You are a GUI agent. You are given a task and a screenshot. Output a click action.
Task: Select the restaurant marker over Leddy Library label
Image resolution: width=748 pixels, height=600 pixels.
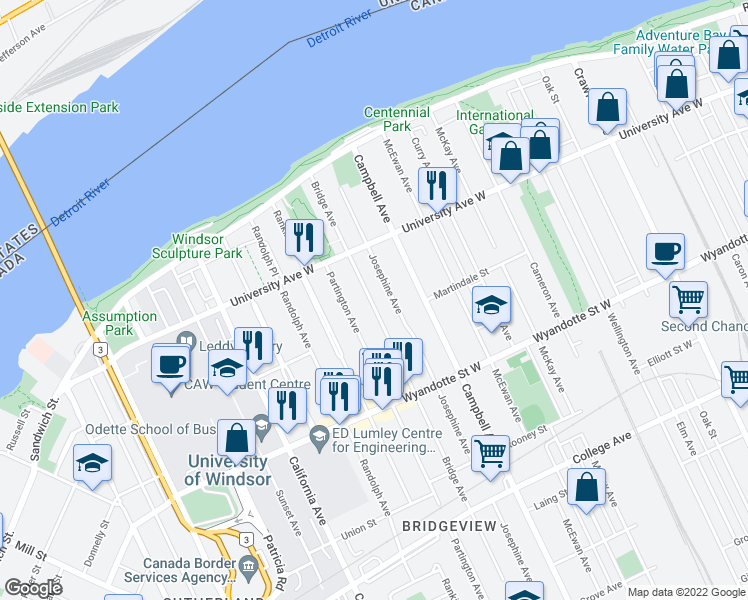254,347
